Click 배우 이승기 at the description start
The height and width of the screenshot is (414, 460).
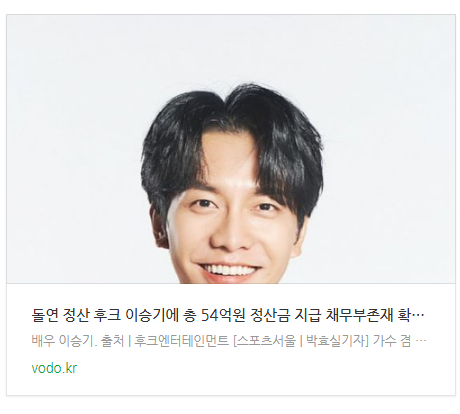pos(63,341)
